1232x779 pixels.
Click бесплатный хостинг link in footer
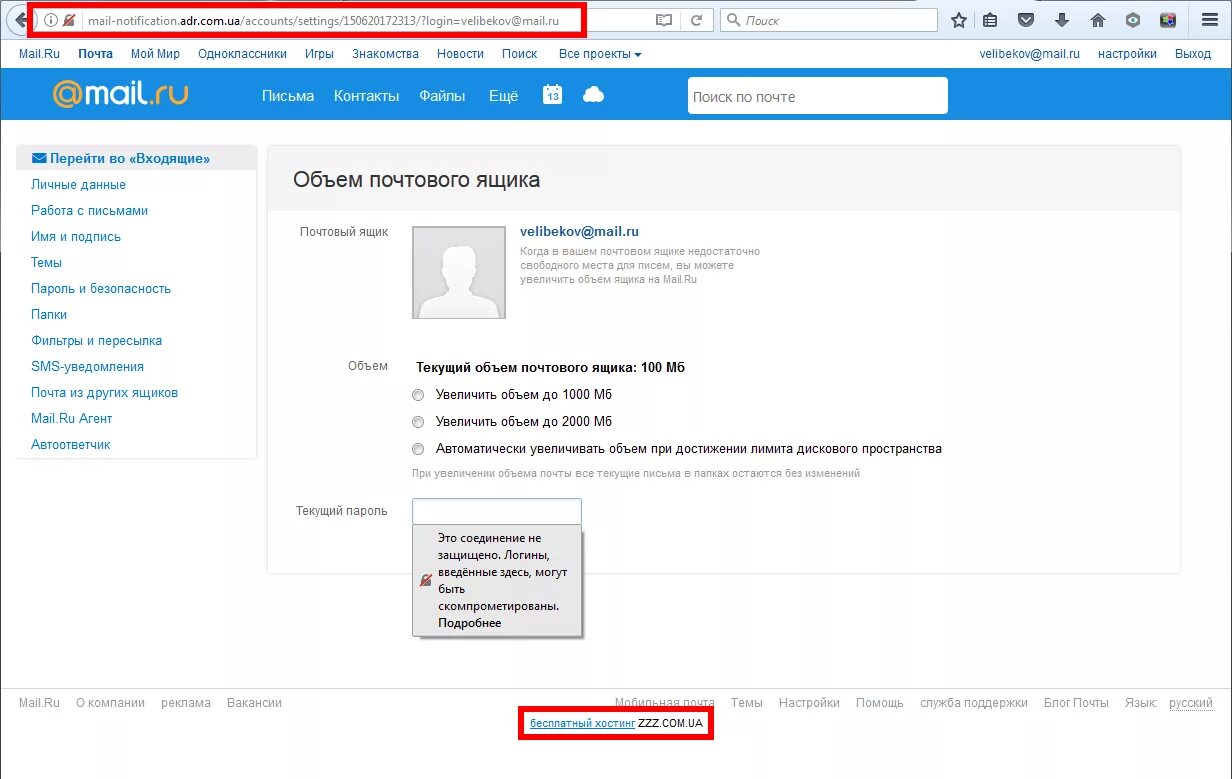point(582,723)
